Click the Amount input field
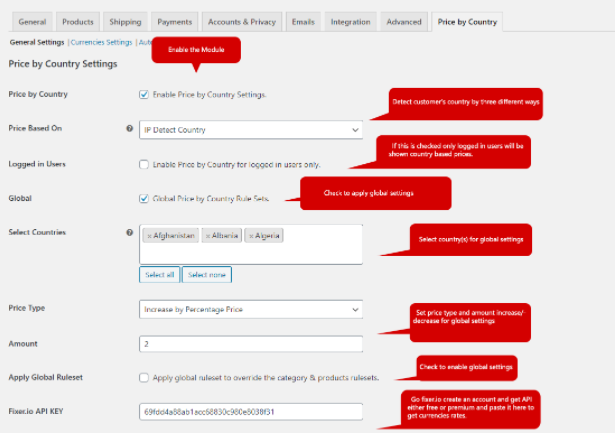Viewport: 615px width, 448px height. (251, 344)
